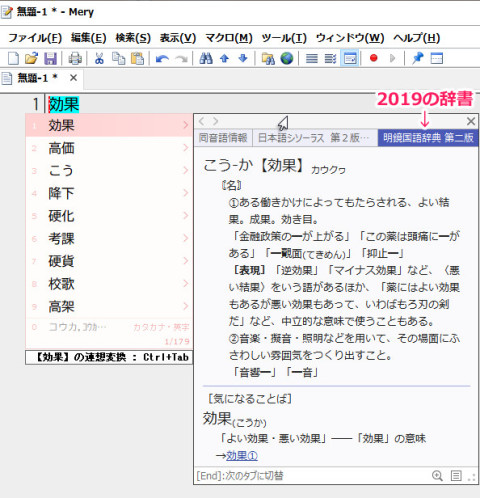Choose candidate 硬貨
Screen dimensions: 480x498
coord(109,261)
